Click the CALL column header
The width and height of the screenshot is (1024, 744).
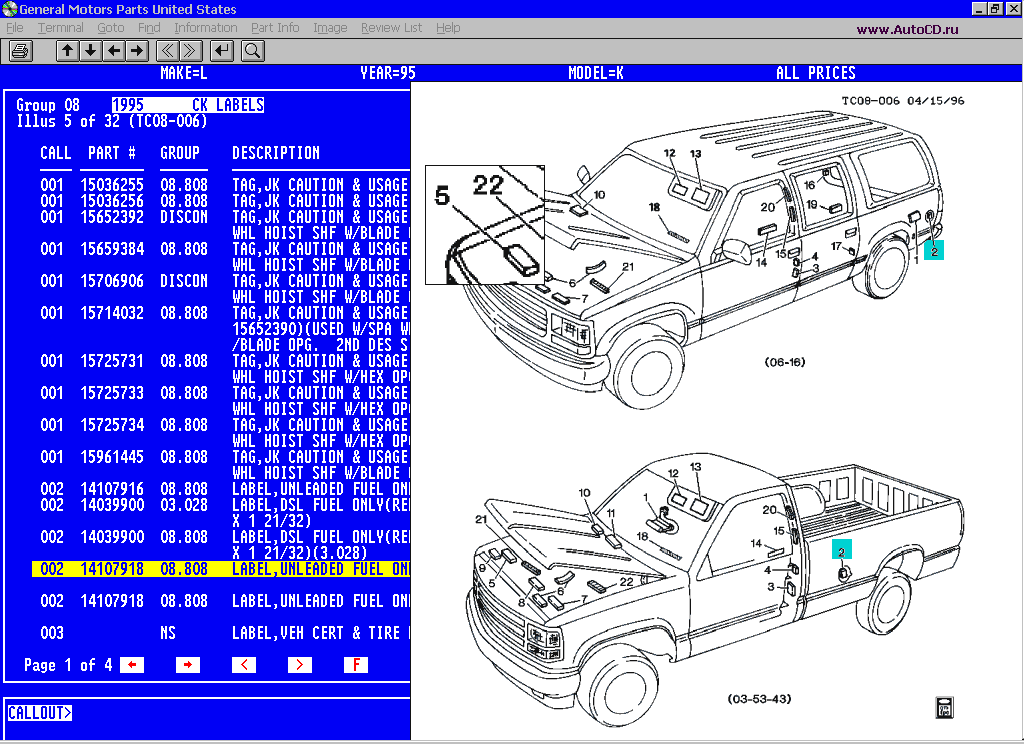(56, 153)
